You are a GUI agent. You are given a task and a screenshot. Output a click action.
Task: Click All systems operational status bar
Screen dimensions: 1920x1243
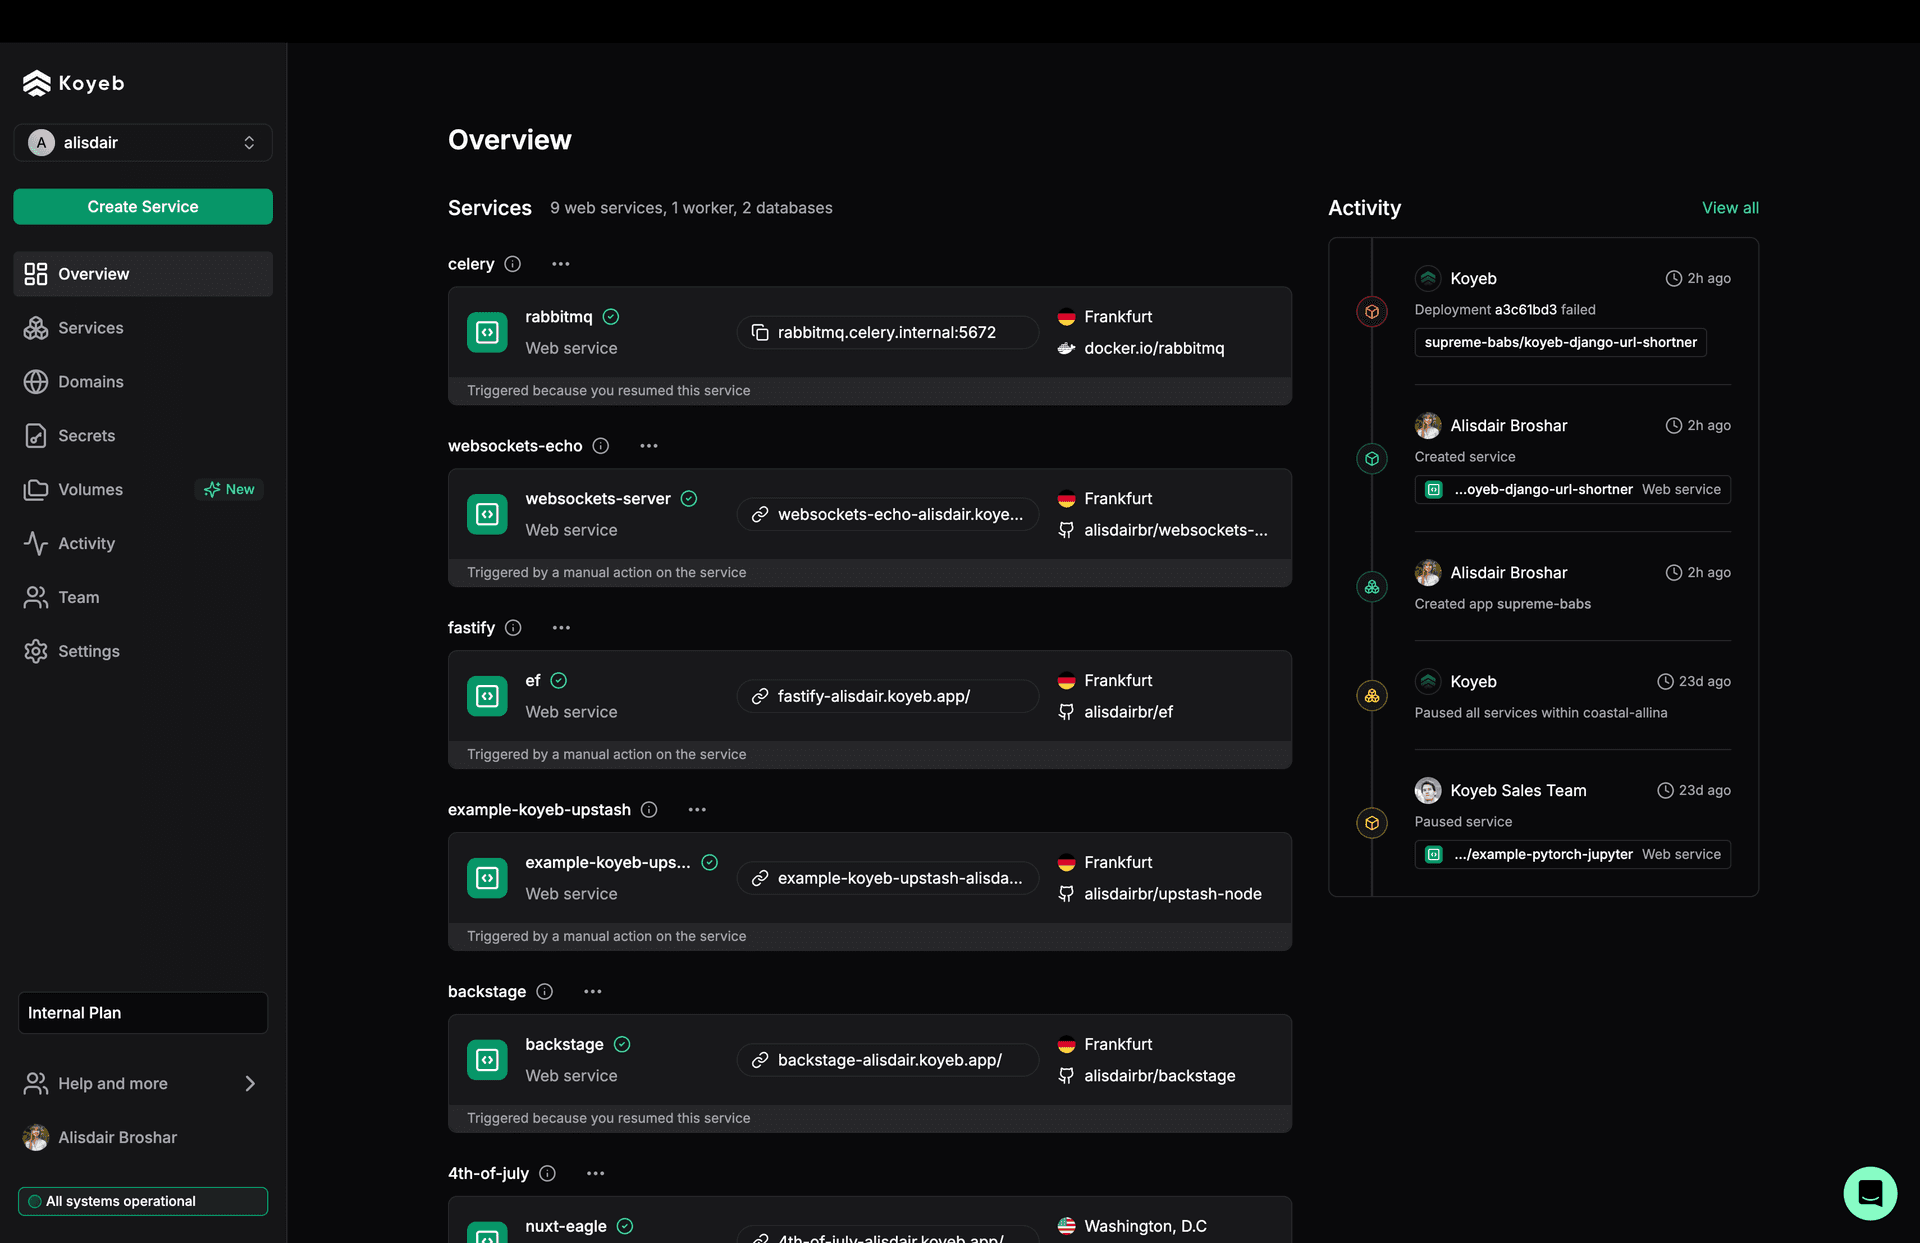(x=141, y=1200)
